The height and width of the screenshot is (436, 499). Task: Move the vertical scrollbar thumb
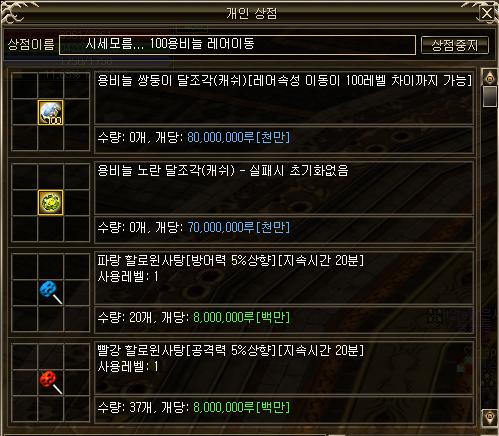[490, 97]
